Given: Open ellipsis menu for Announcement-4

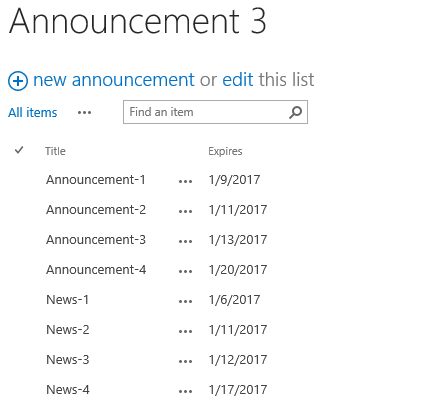Looking at the screenshot, I should click(x=185, y=272).
